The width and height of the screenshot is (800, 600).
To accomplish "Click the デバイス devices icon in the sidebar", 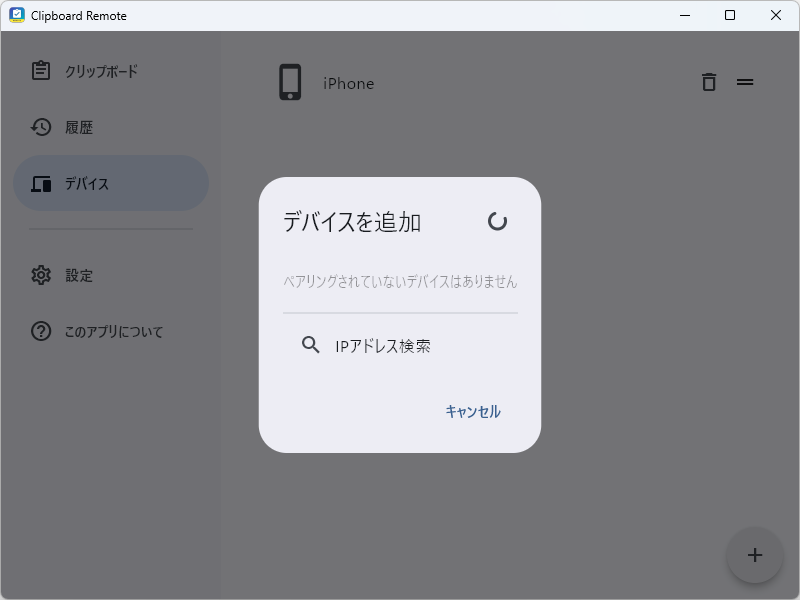I will click(x=40, y=183).
